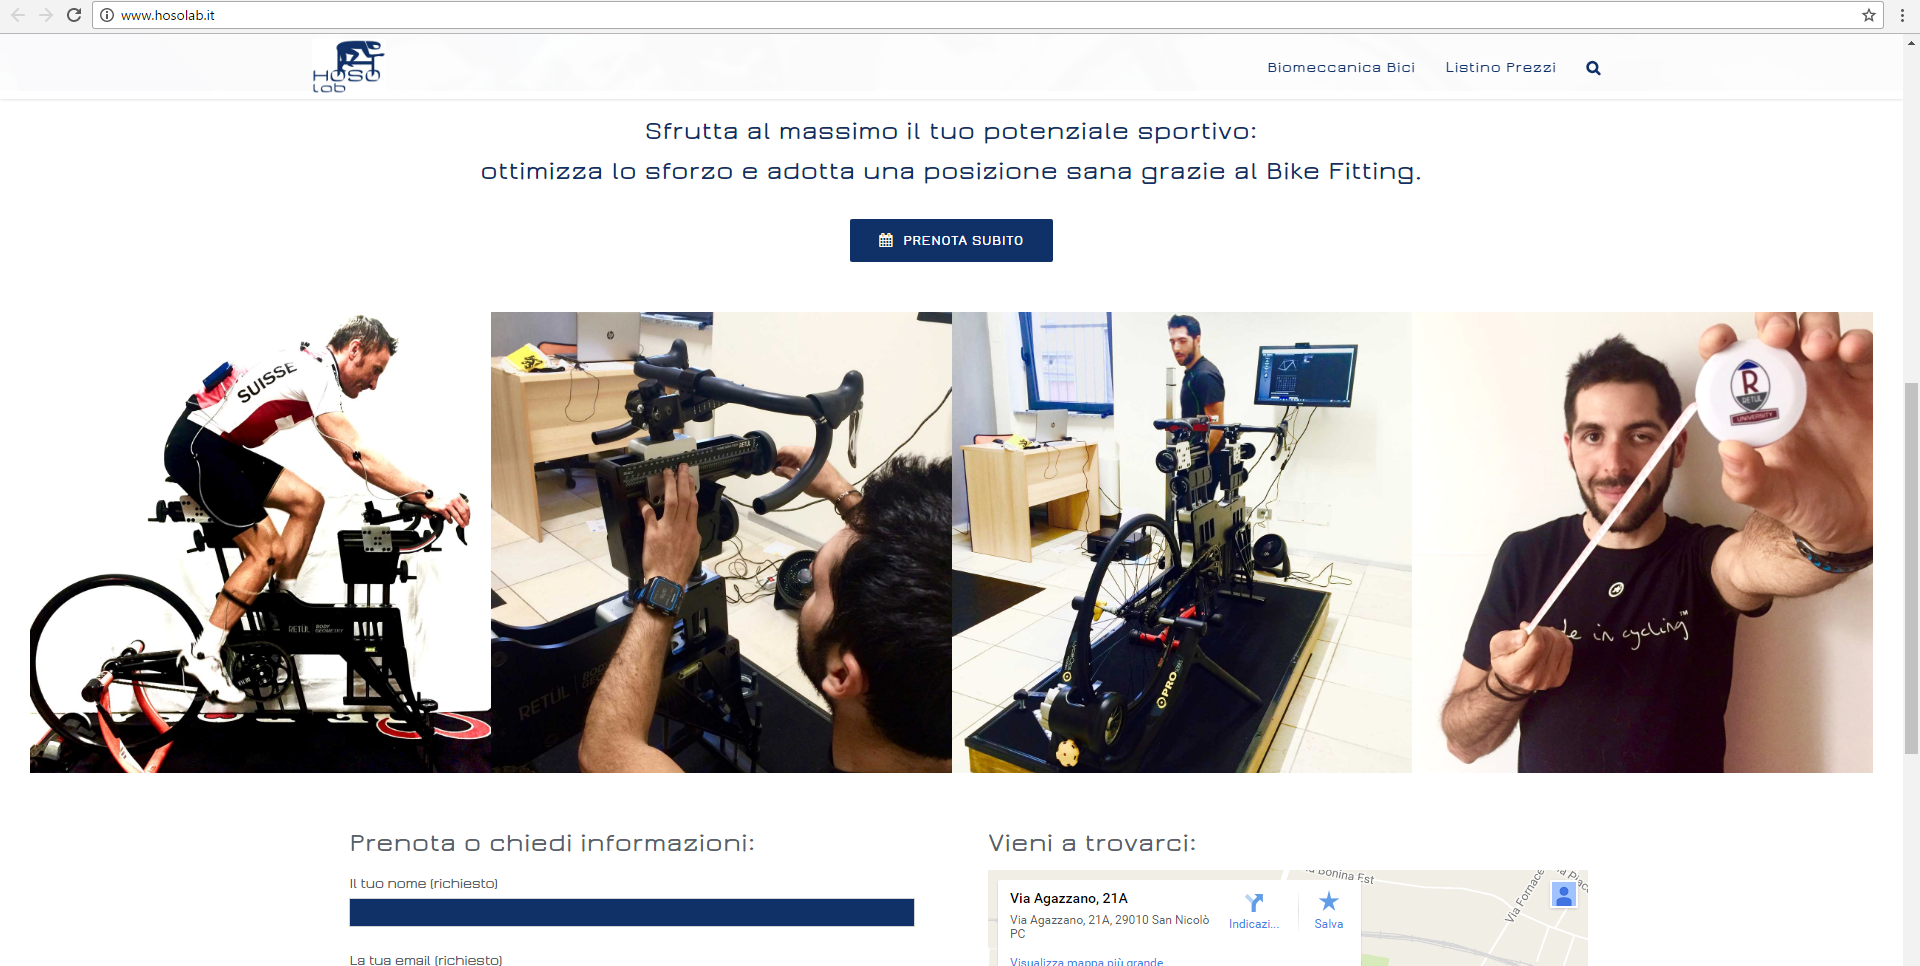Click the 'La tua email (richiesto)' label
1920x966 pixels.
[x=426, y=960]
